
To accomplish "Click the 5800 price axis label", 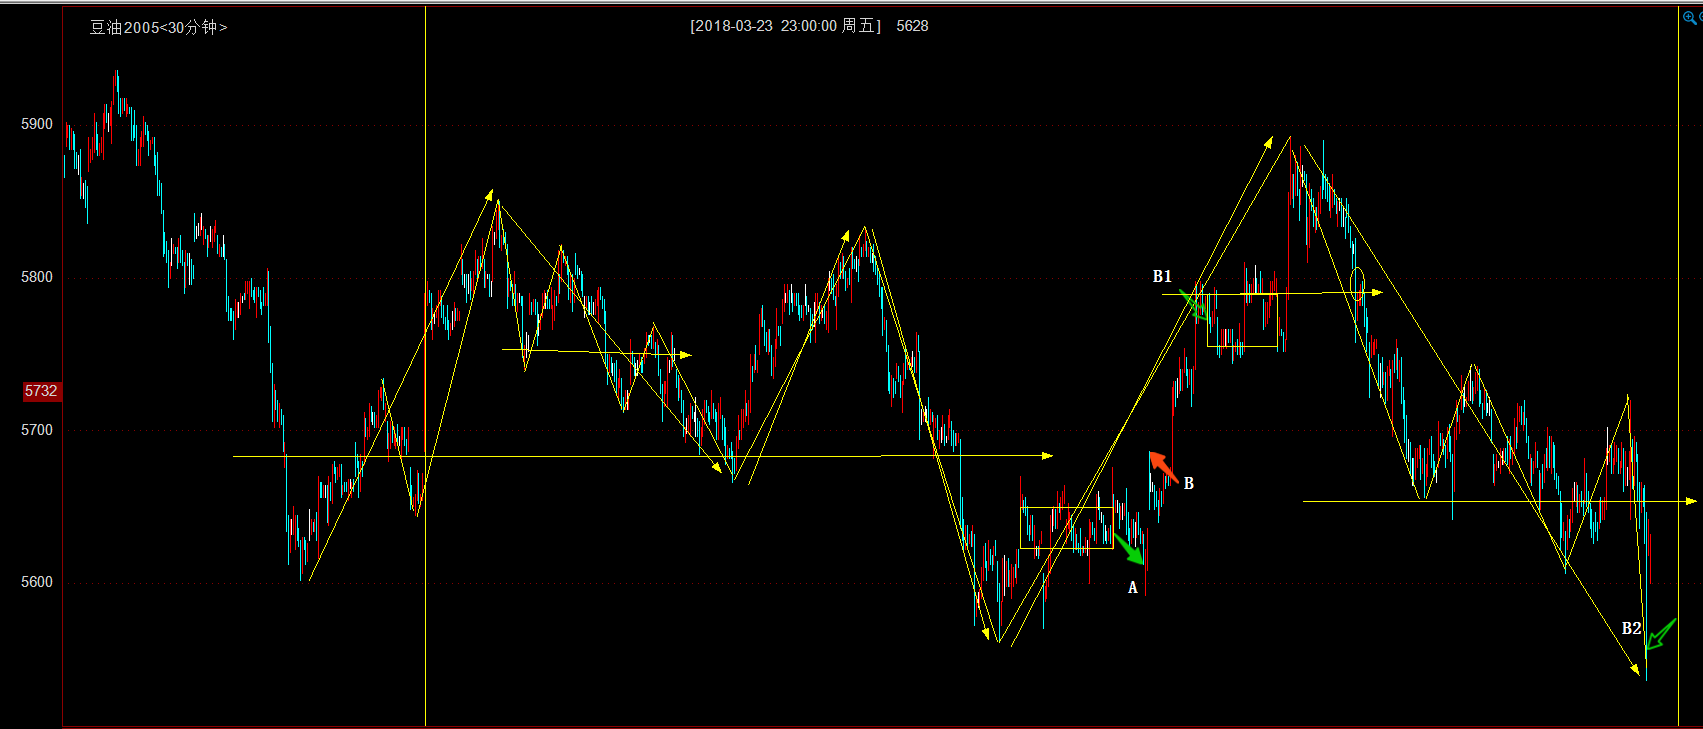I will point(37,277).
